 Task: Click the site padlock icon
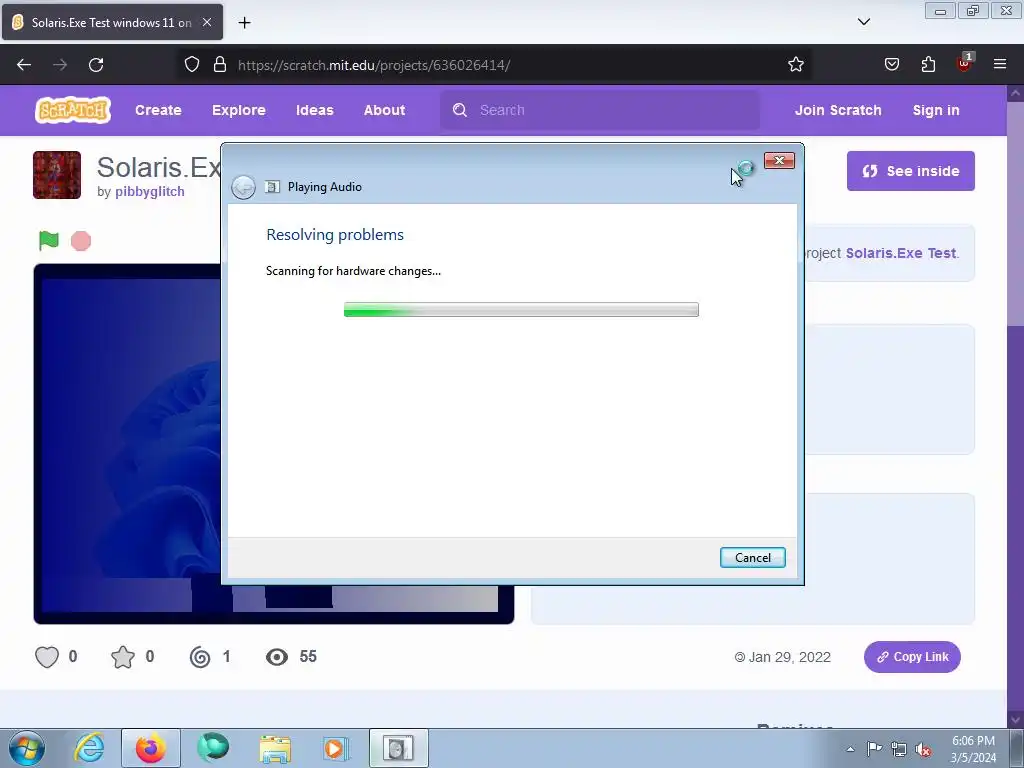pos(220,65)
